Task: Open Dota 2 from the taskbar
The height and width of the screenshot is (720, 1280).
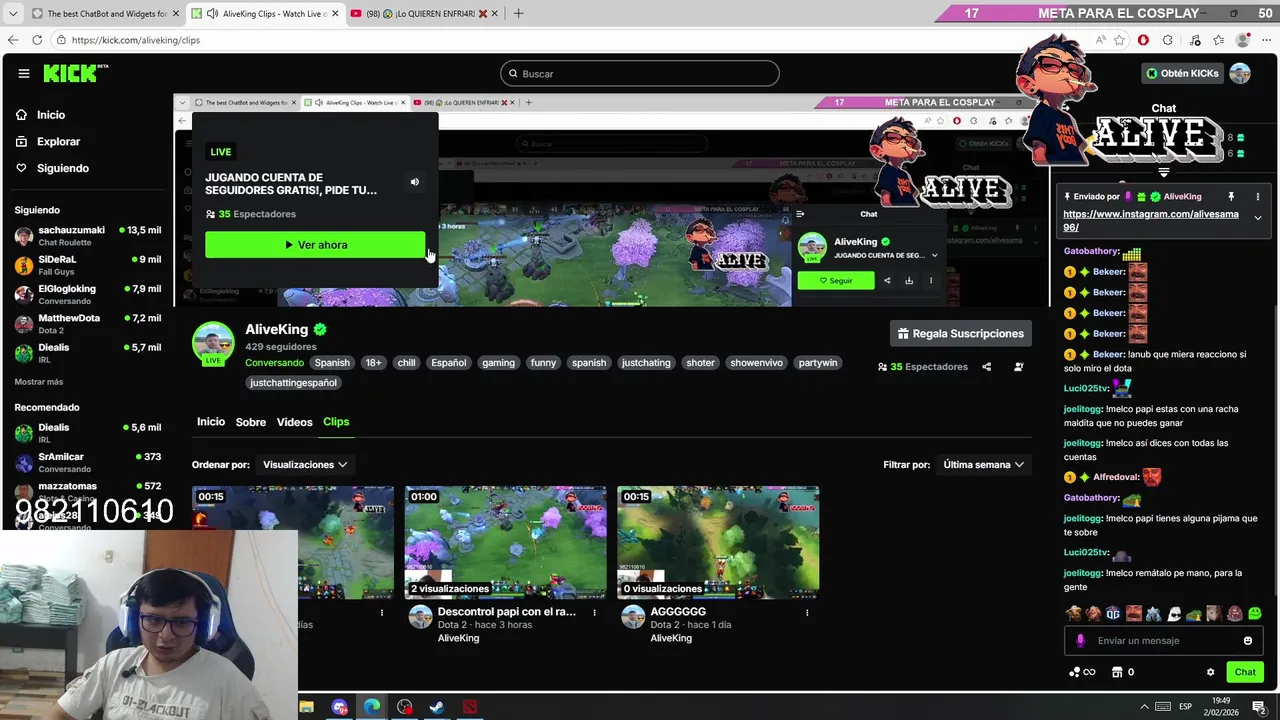Action: click(x=469, y=707)
